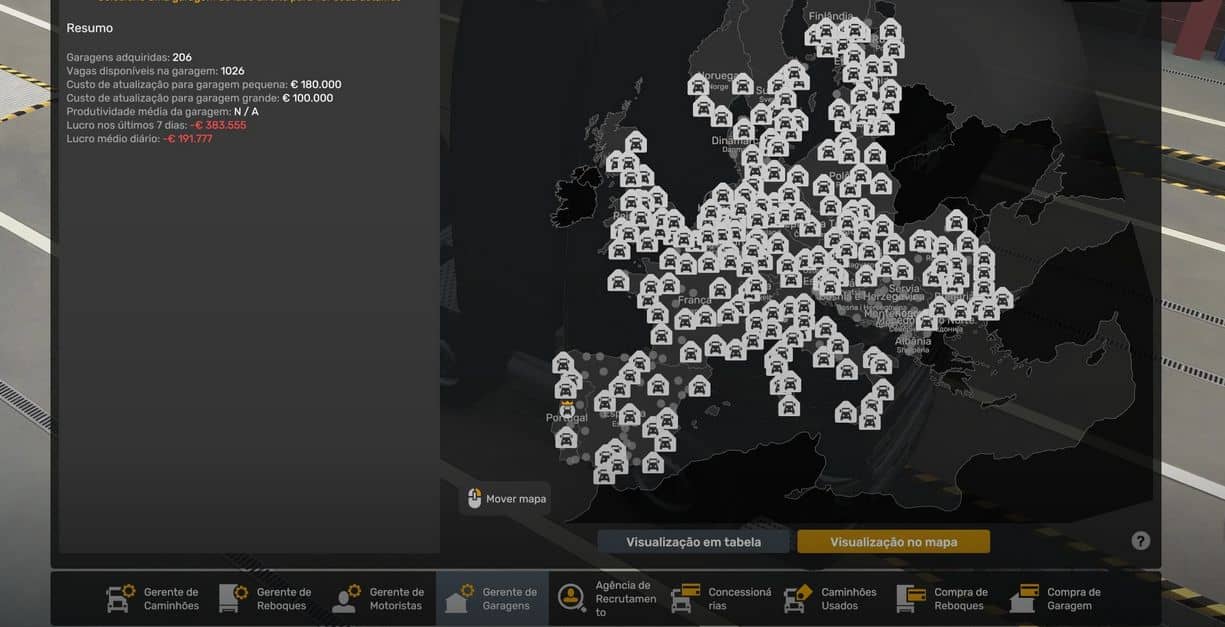Click the Noruega label on the map

point(718,76)
